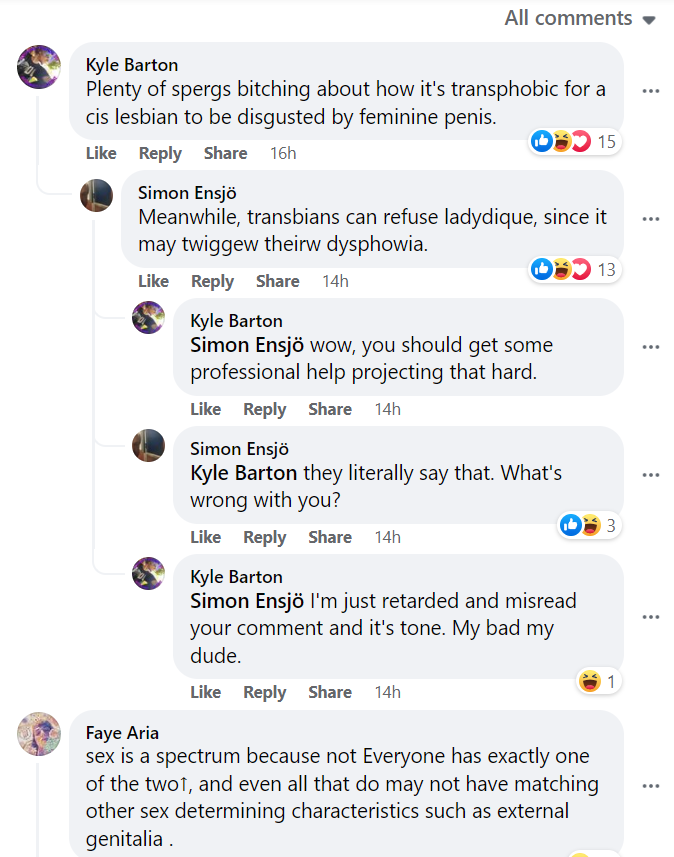
Task: Reply to the 'My bad my dude' comment
Action: (265, 692)
